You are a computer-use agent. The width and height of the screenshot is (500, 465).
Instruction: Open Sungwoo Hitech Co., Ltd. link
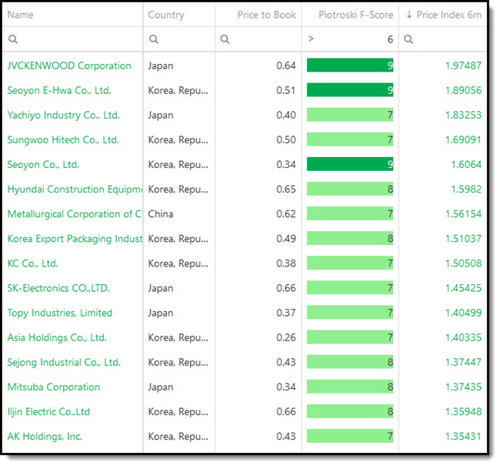pos(63,140)
